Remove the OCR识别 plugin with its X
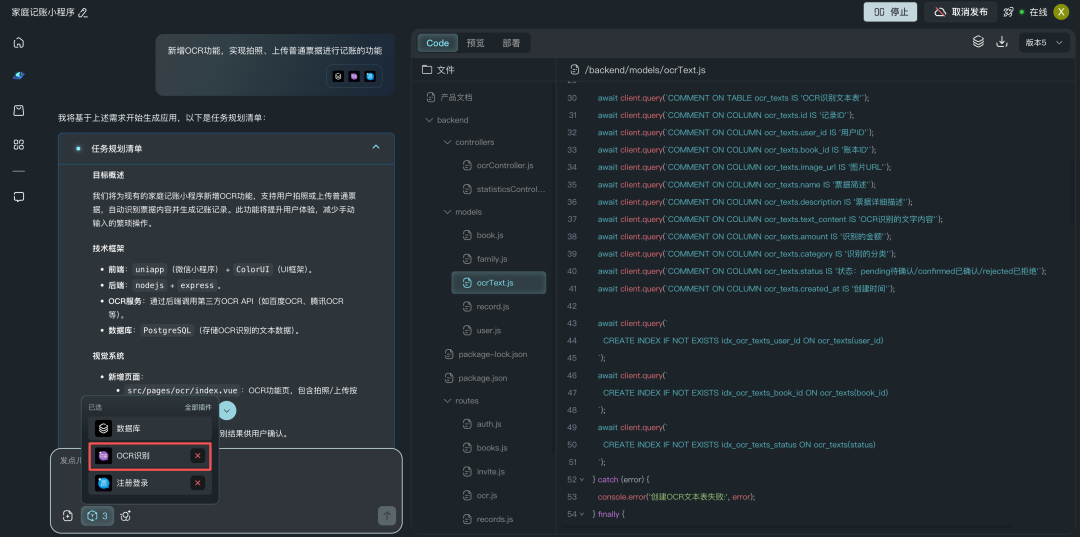Viewport: 1080px width, 537px height. (198, 456)
